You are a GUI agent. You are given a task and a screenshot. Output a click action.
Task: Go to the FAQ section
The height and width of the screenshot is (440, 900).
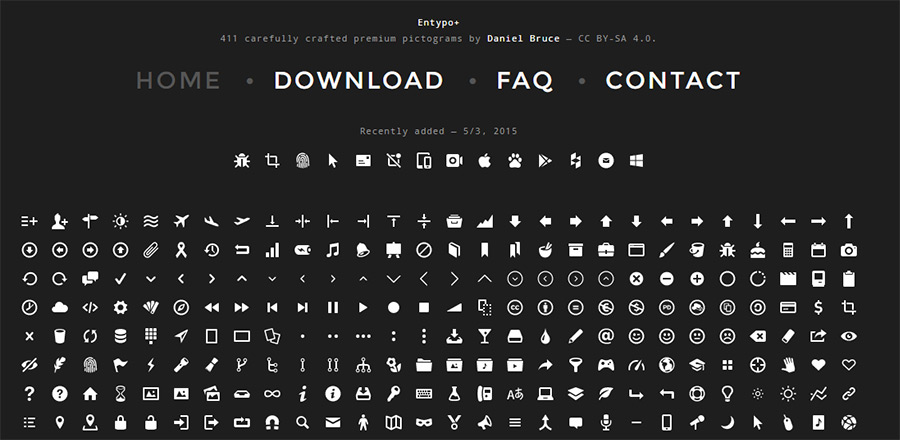(525, 81)
